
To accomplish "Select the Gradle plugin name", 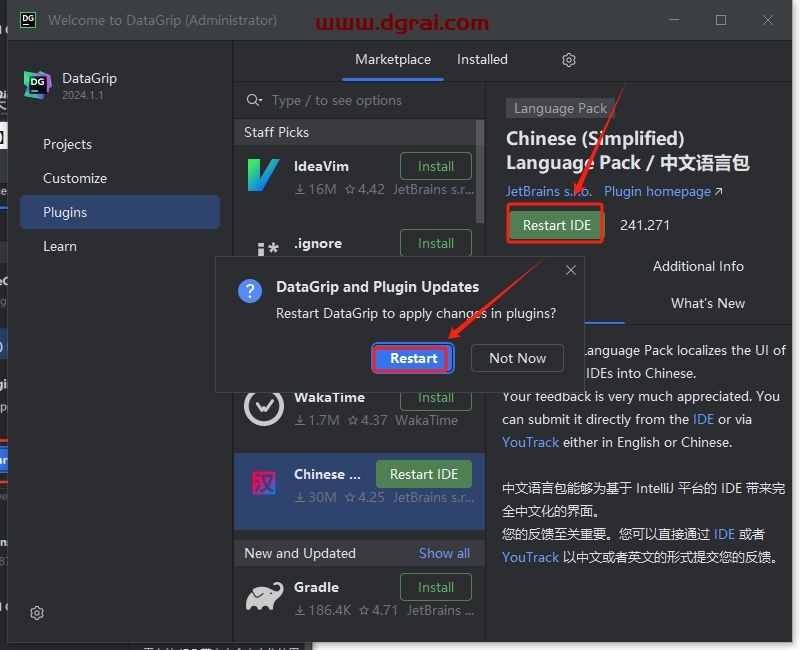I will [x=316, y=587].
